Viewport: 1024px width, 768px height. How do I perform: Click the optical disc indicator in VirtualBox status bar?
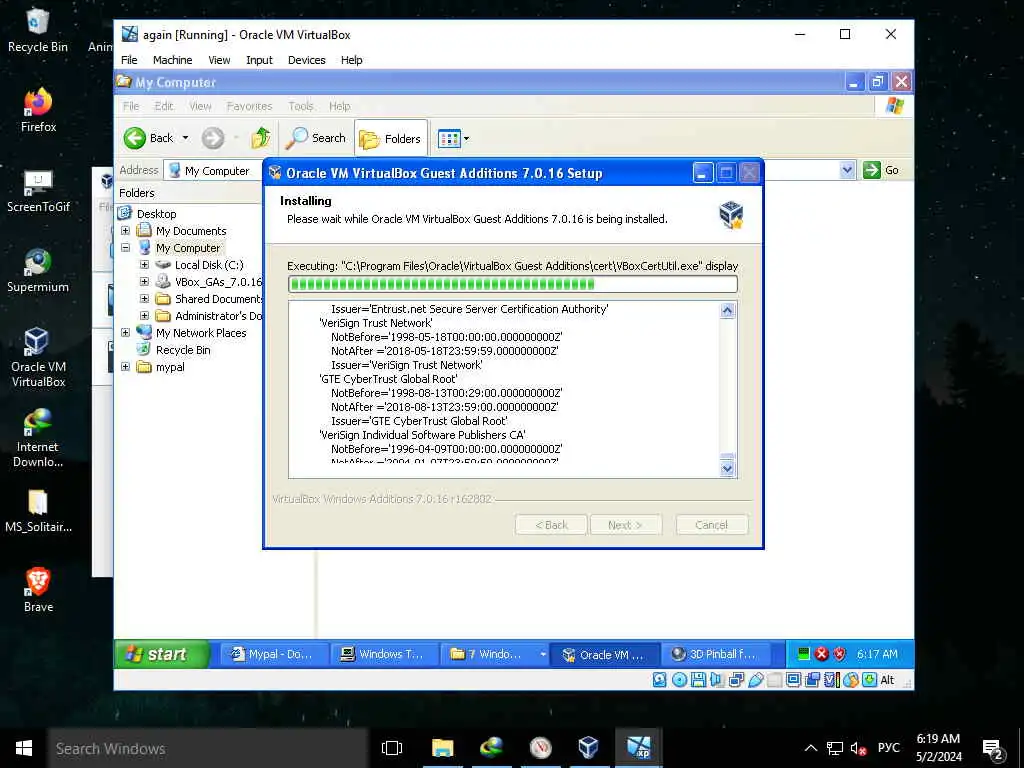679,680
